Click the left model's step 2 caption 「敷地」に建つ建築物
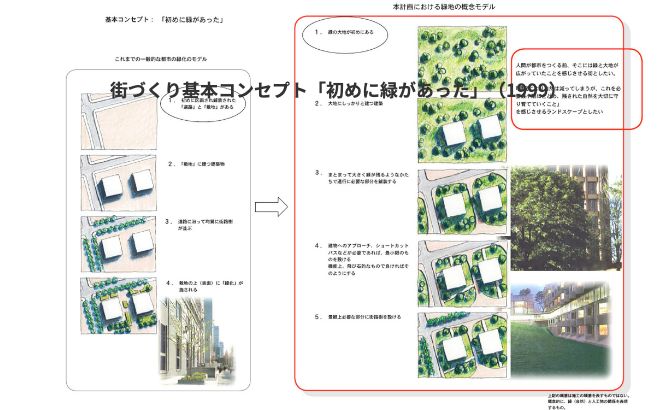The width and height of the screenshot is (660, 410). 207,163
